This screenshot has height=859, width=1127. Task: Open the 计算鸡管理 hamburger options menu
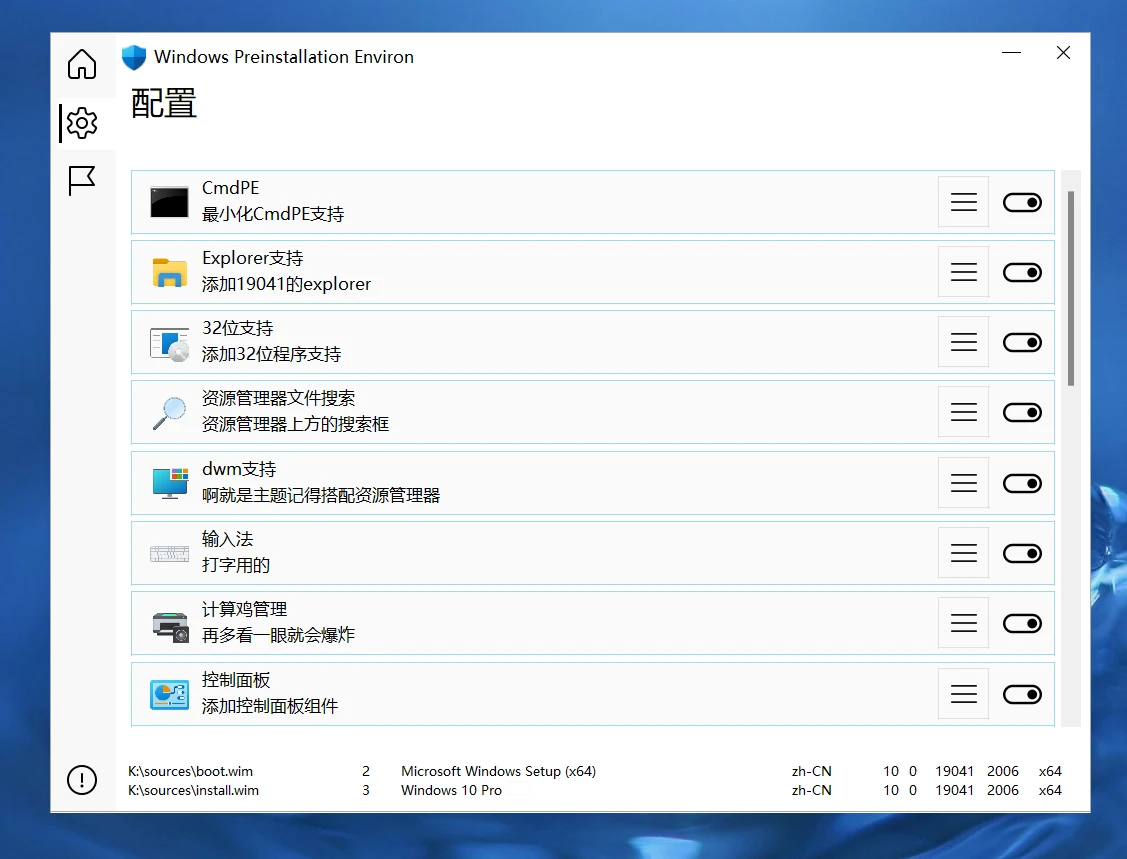coord(963,623)
